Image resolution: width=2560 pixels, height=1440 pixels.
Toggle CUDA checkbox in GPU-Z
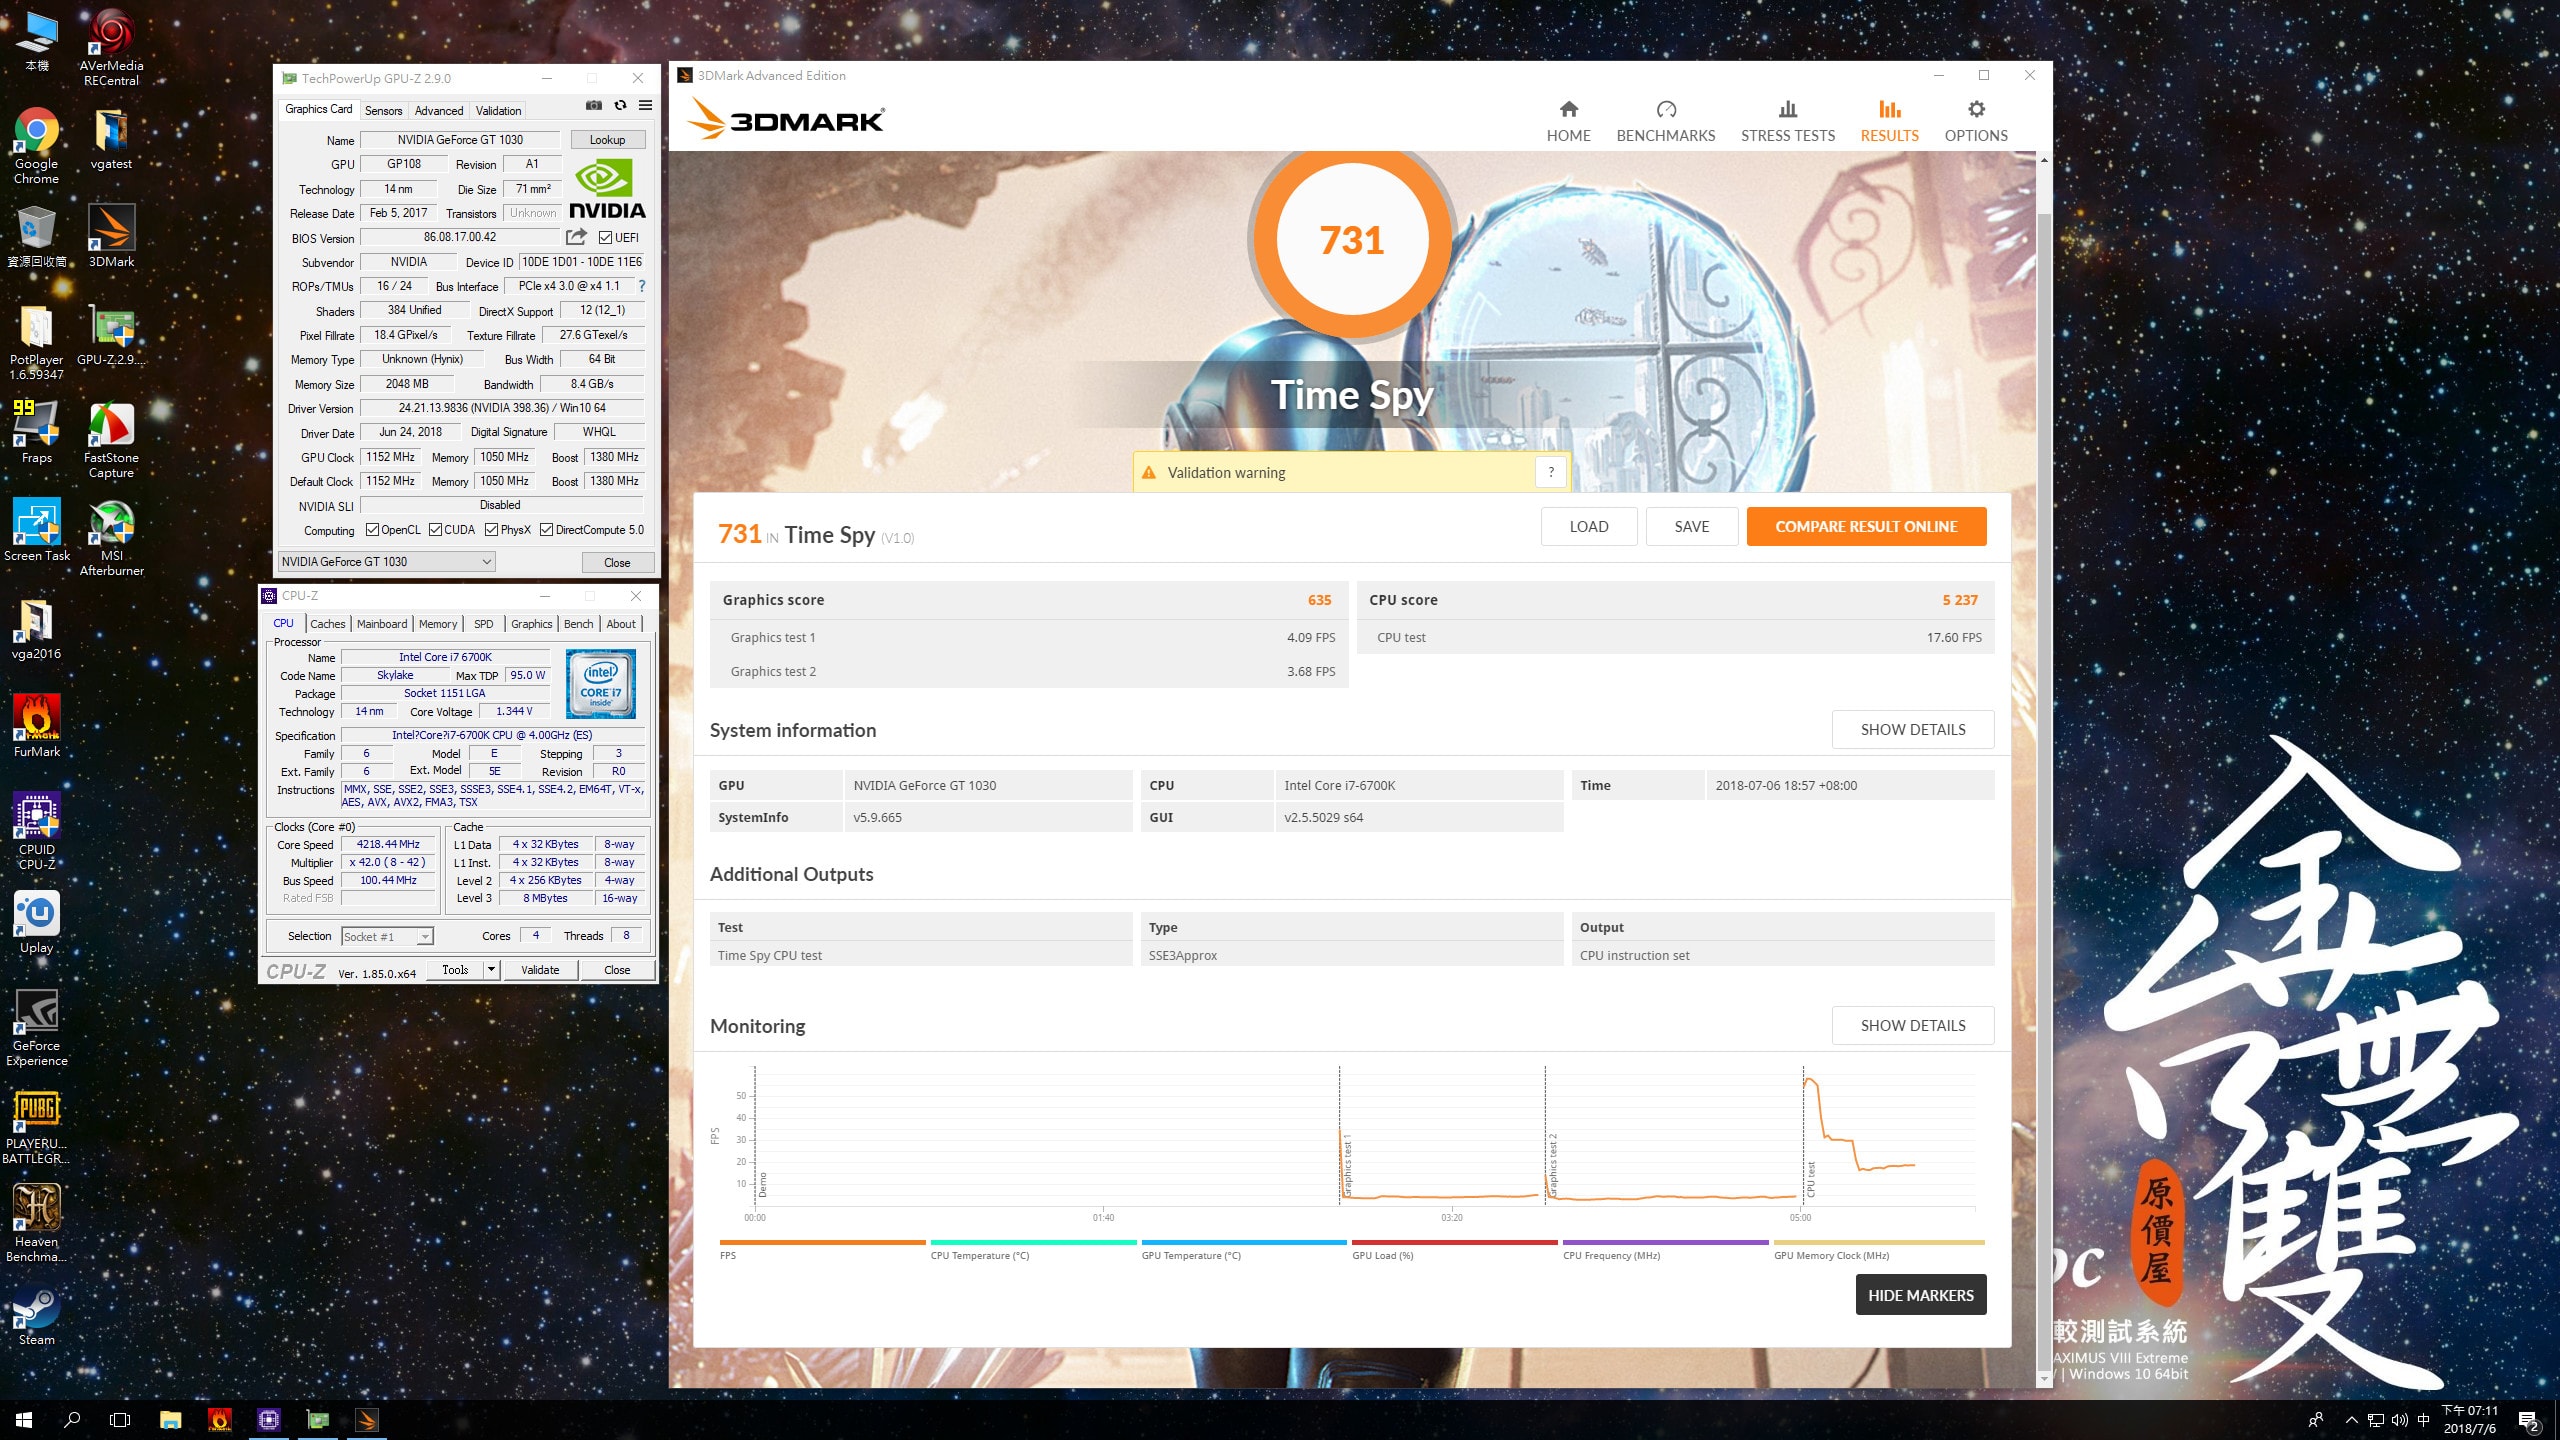tap(435, 530)
